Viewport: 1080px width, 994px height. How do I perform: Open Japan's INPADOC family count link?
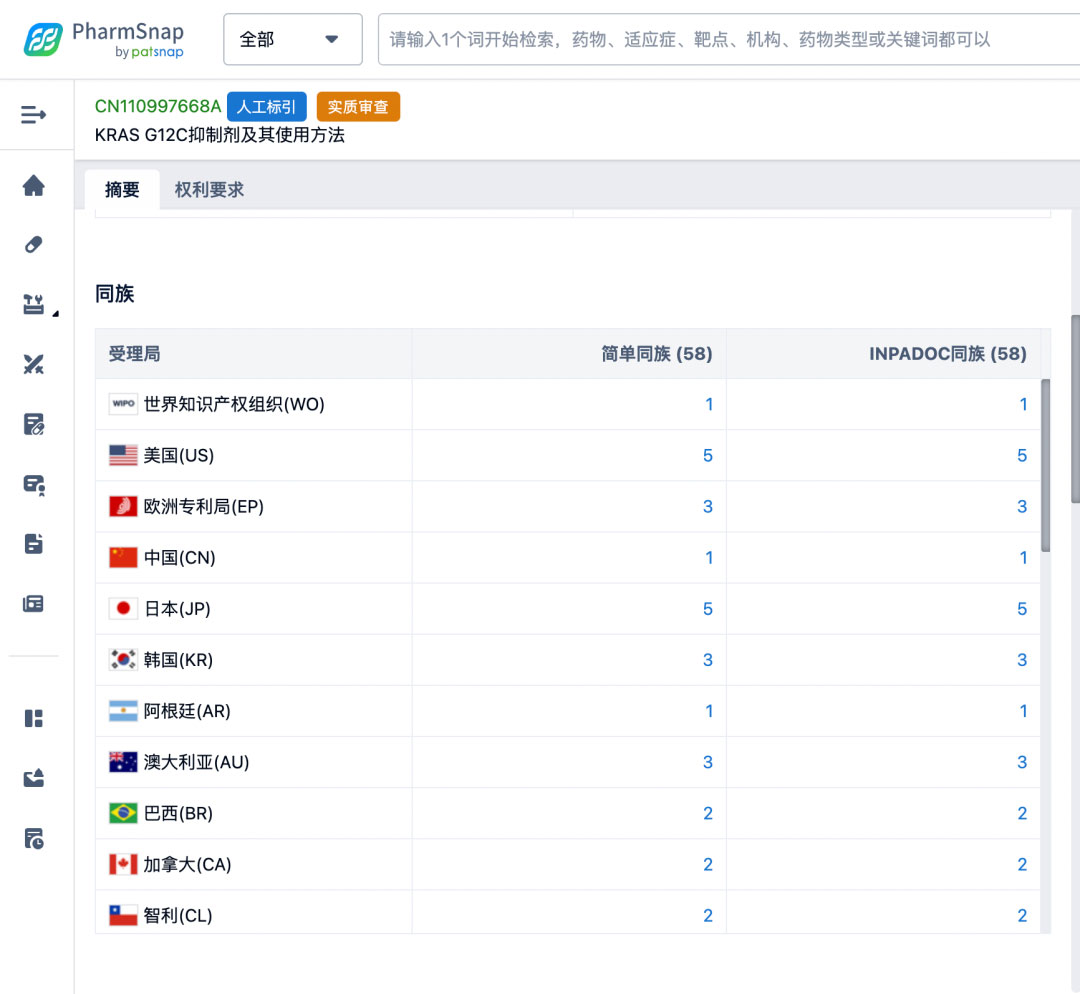[1021, 608]
